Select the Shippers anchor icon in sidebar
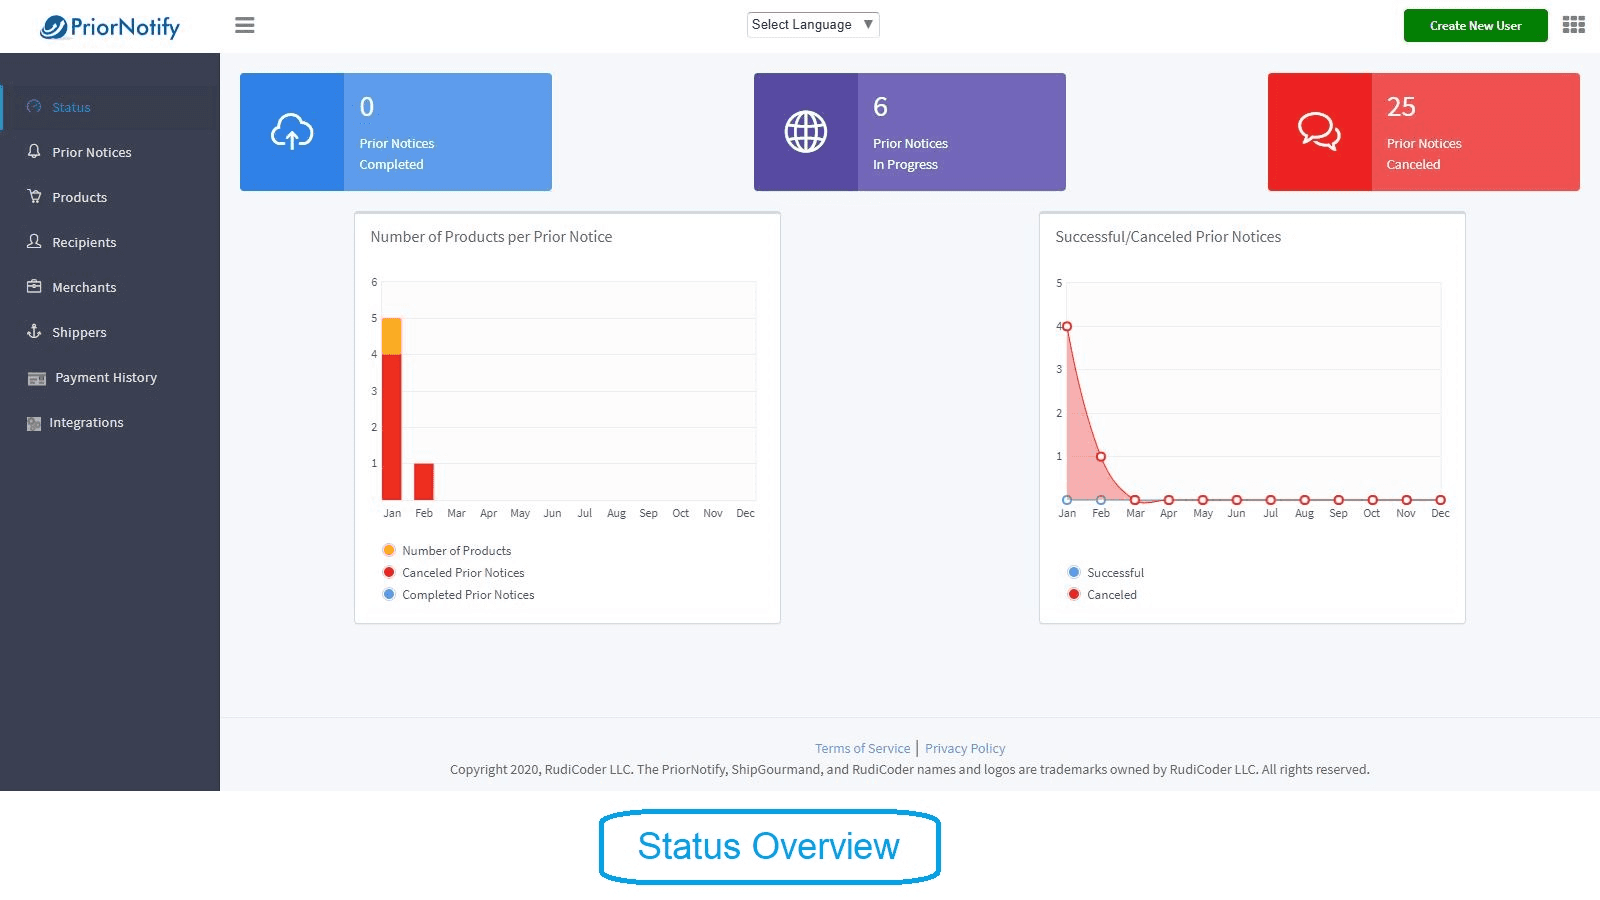The image size is (1600, 900). pyautogui.click(x=33, y=331)
